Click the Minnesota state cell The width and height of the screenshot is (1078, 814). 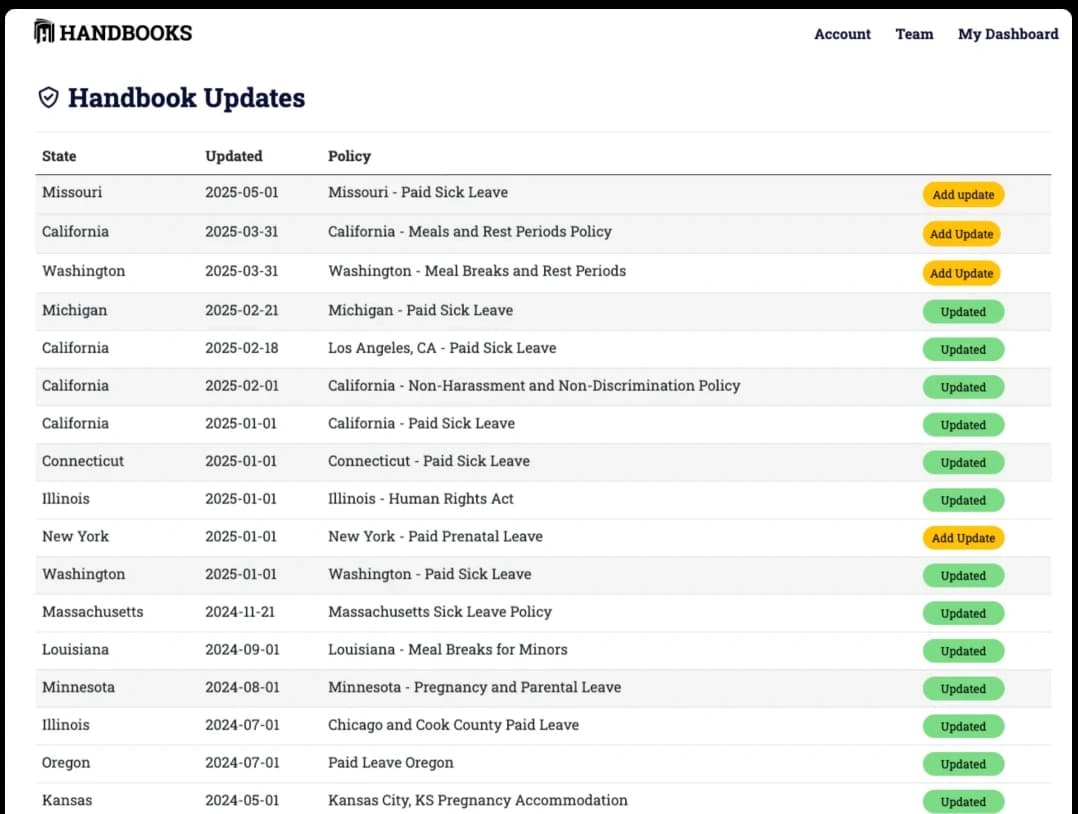pyautogui.click(x=78, y=688)
